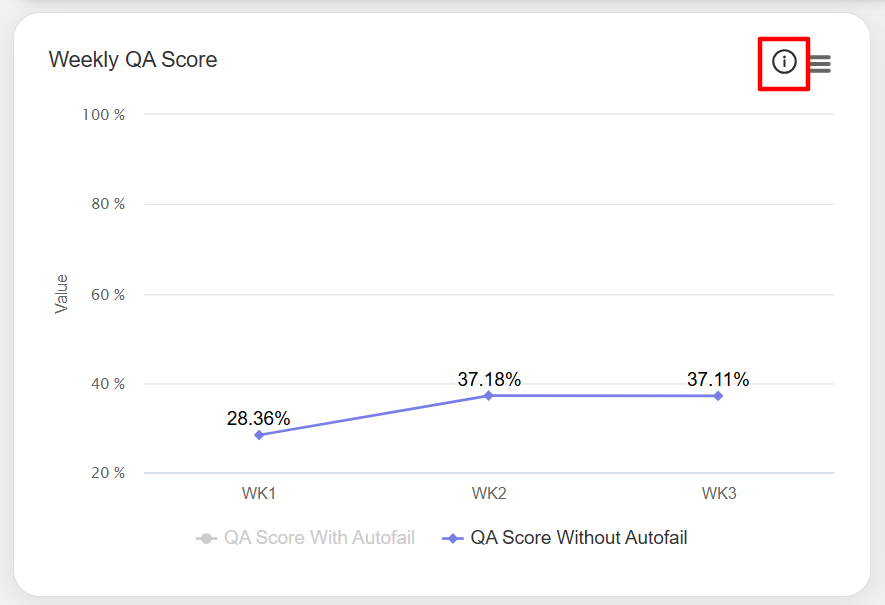Image resolution: width=885 pixels, height=605 pixels.
Task: Click the purple Without Autofail legend marker
Action: [453, 539]
